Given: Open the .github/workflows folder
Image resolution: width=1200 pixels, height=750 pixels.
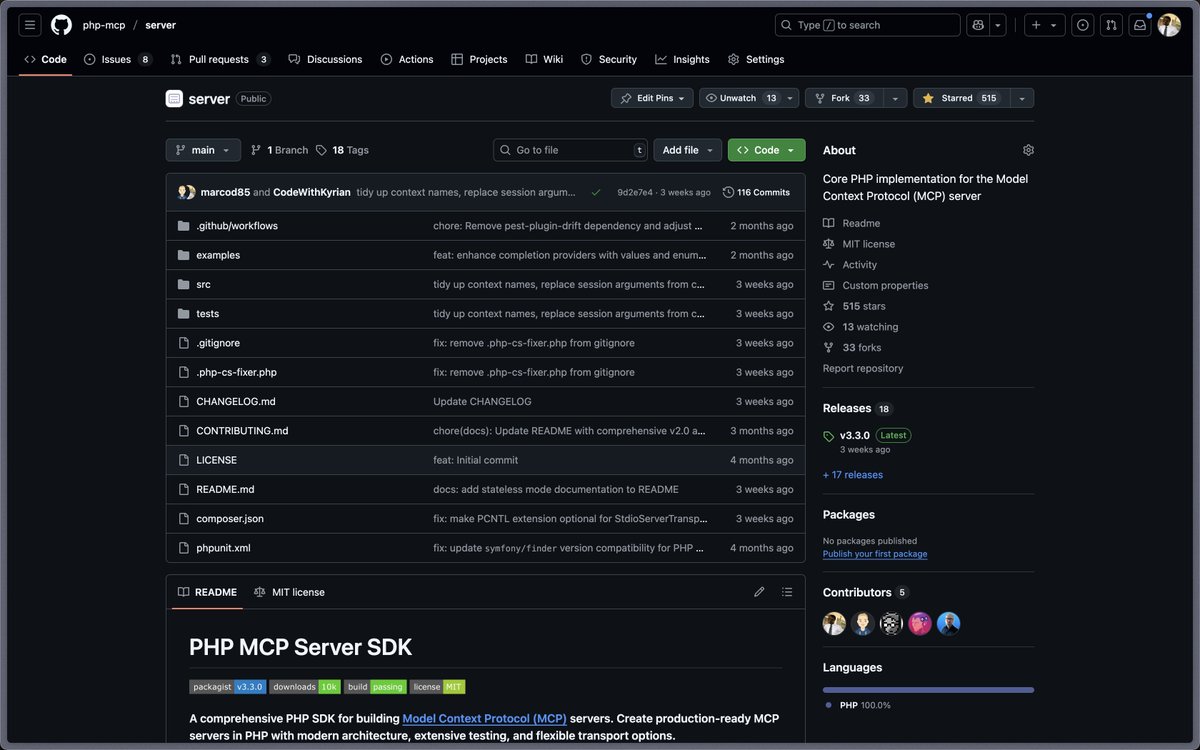Looking at the screenshot, I should click(x=237, y=226).
